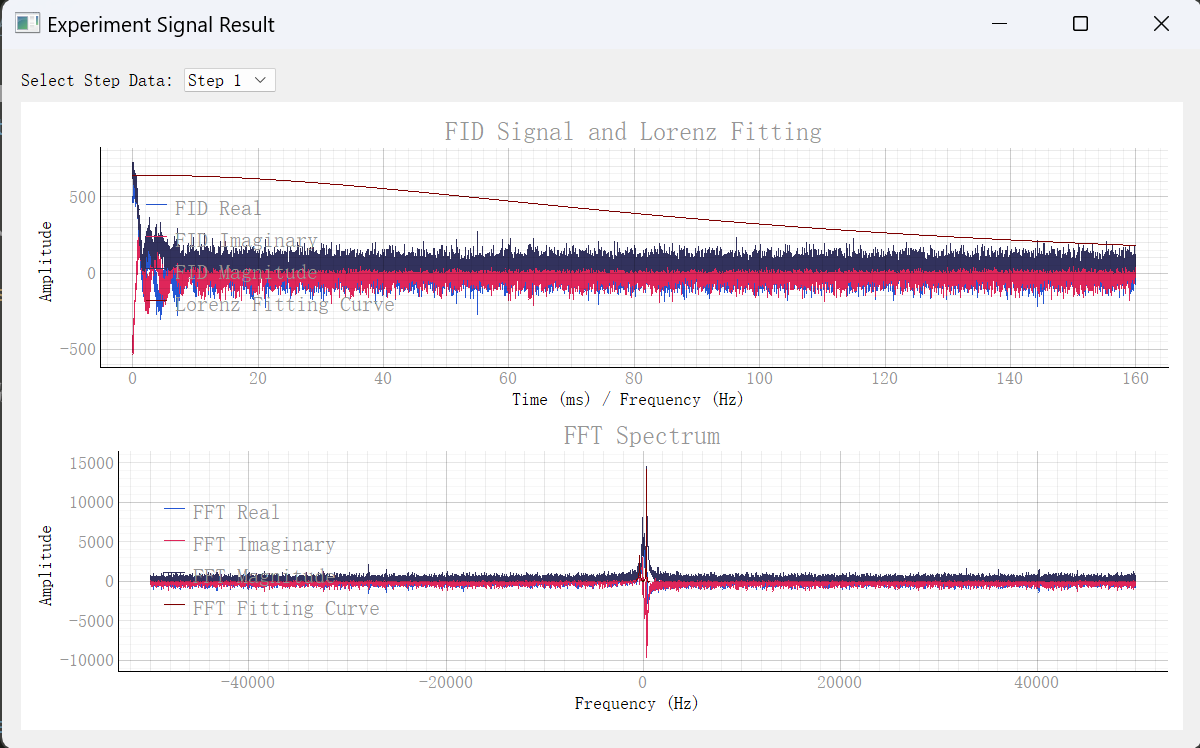Maximize the Experiment Signal Result window

[1080, 24]
